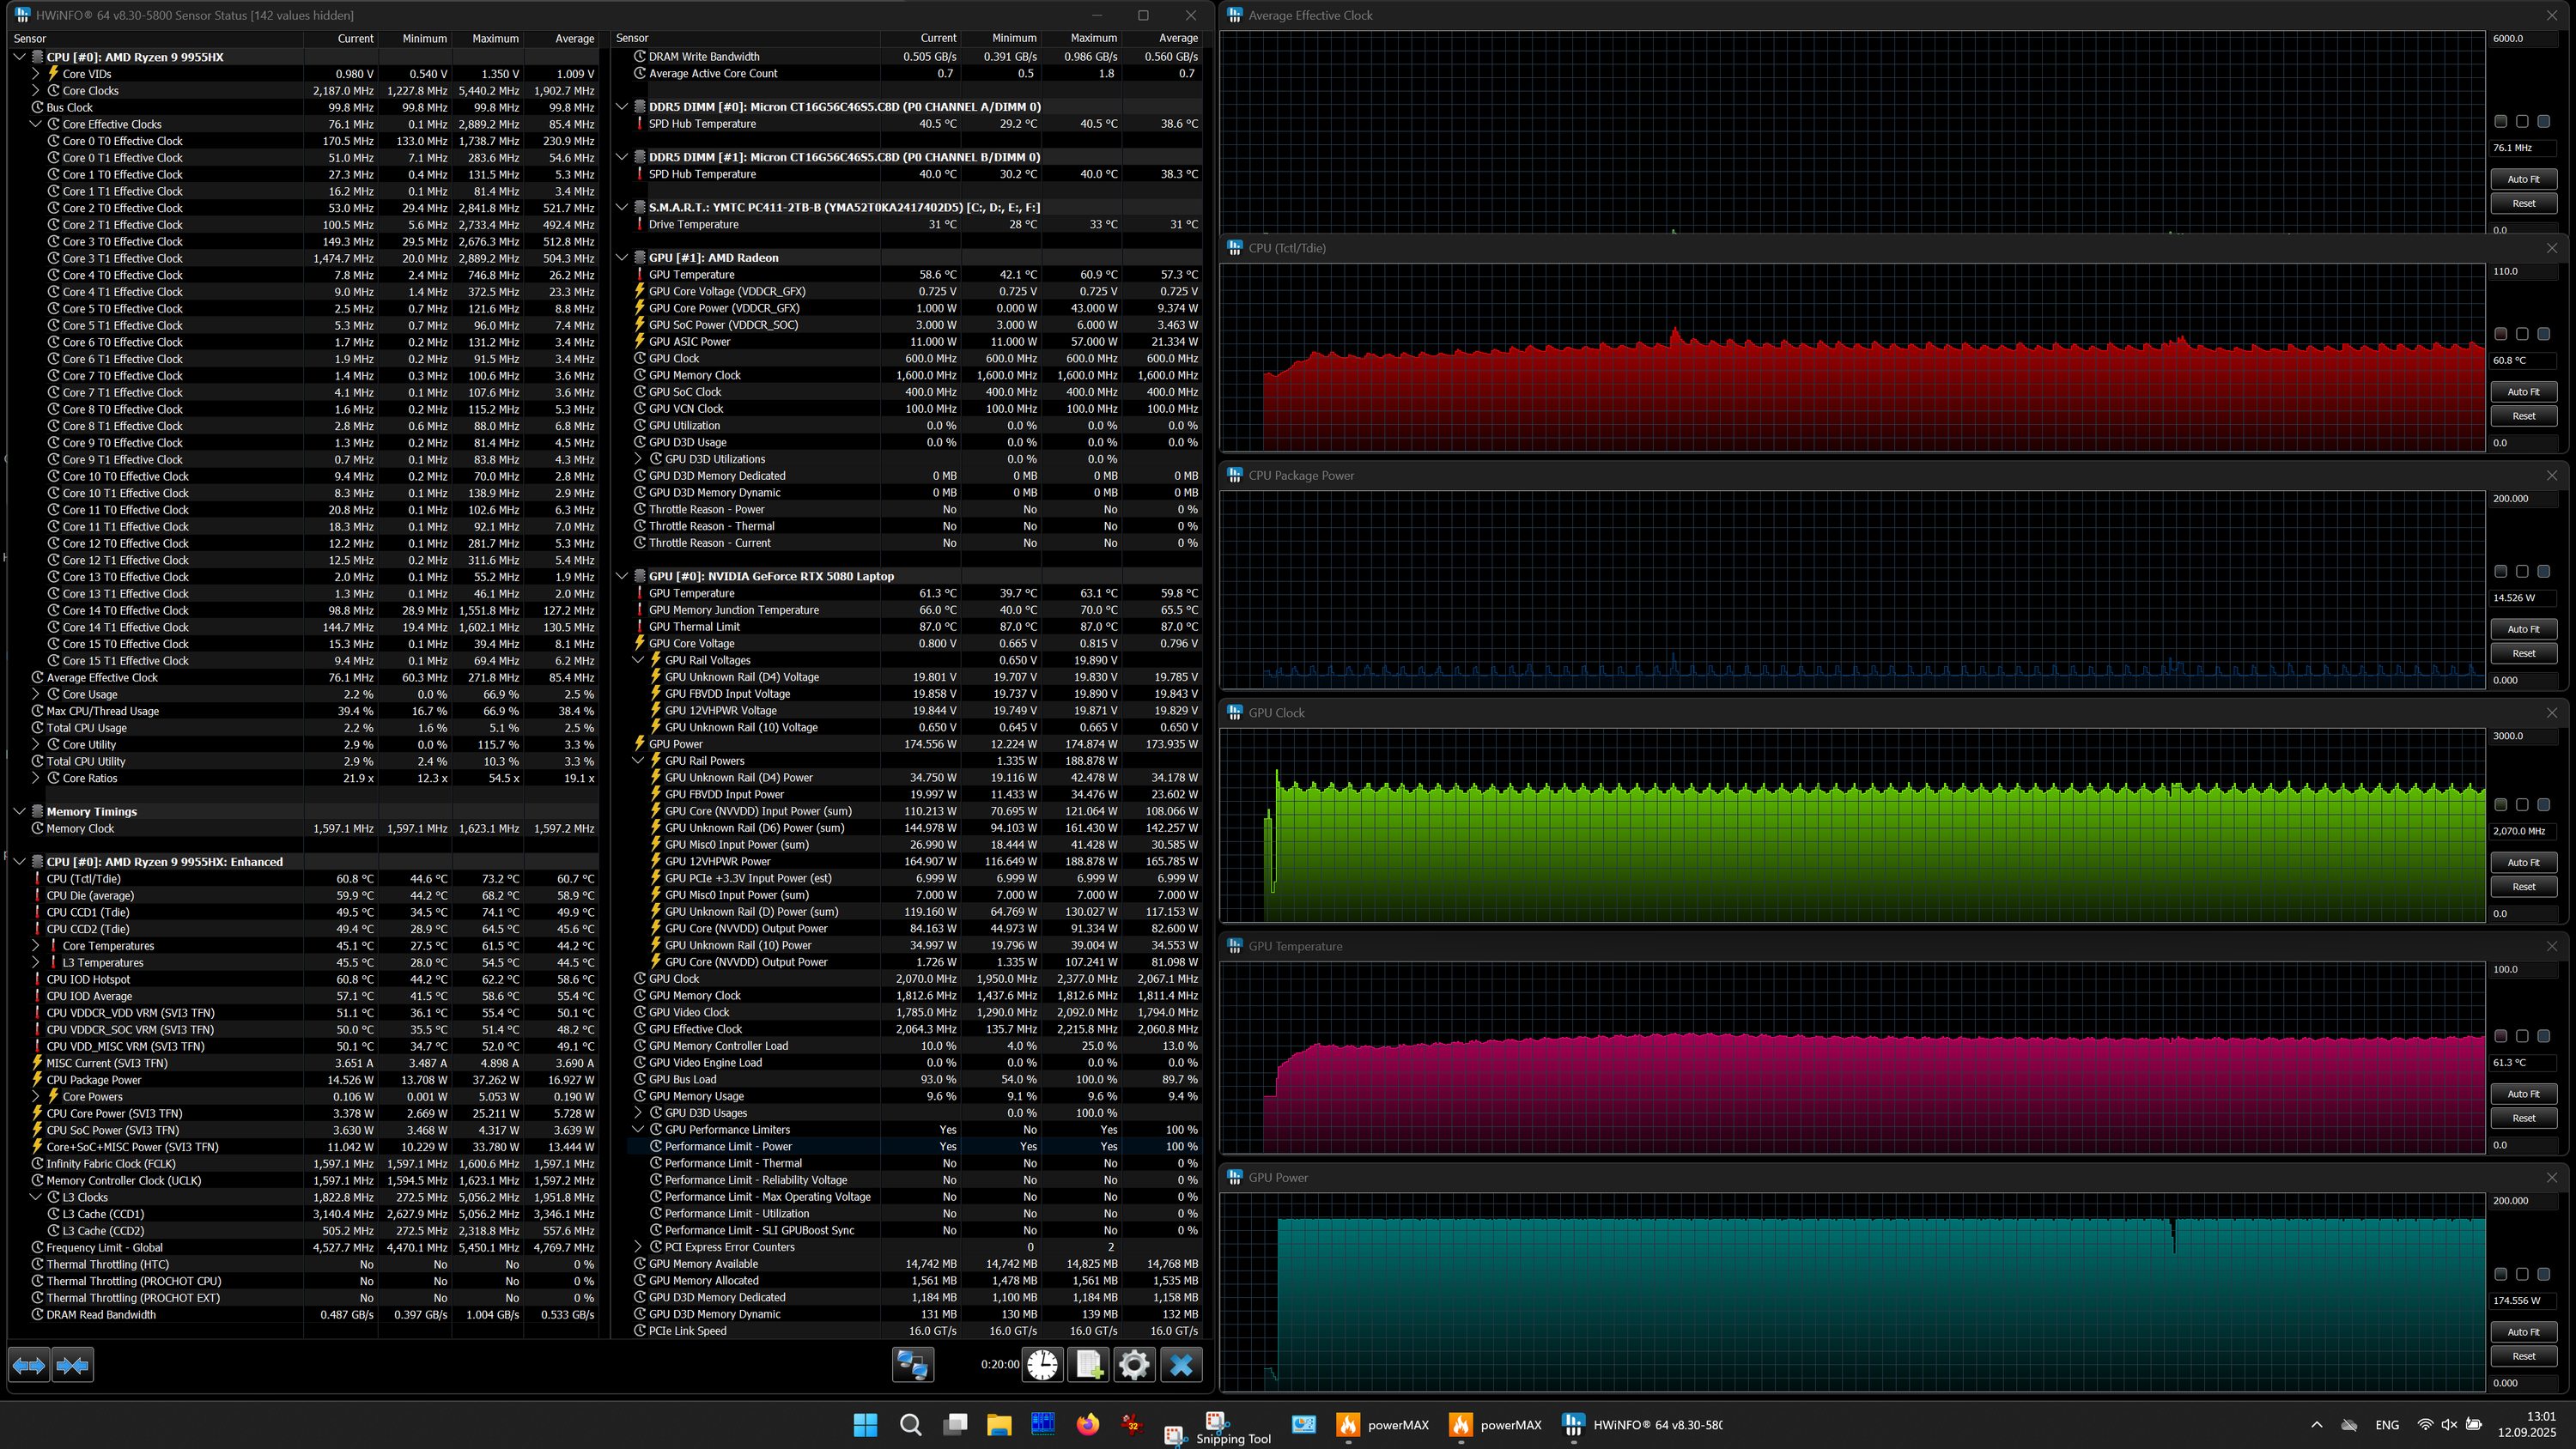2576x1449 pixels.
Task: Click the clock reset timer icon
Action: [x=1042, y=1365]
